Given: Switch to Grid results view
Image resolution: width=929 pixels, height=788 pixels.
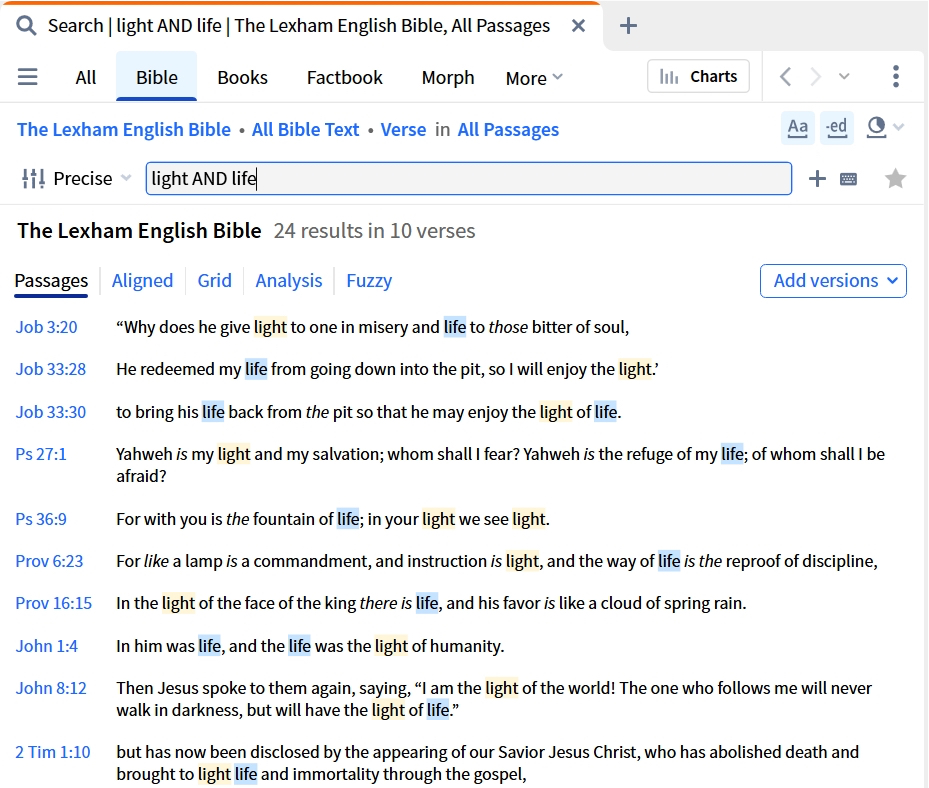Looking at the screenshot, I should (x=214, y=281).
